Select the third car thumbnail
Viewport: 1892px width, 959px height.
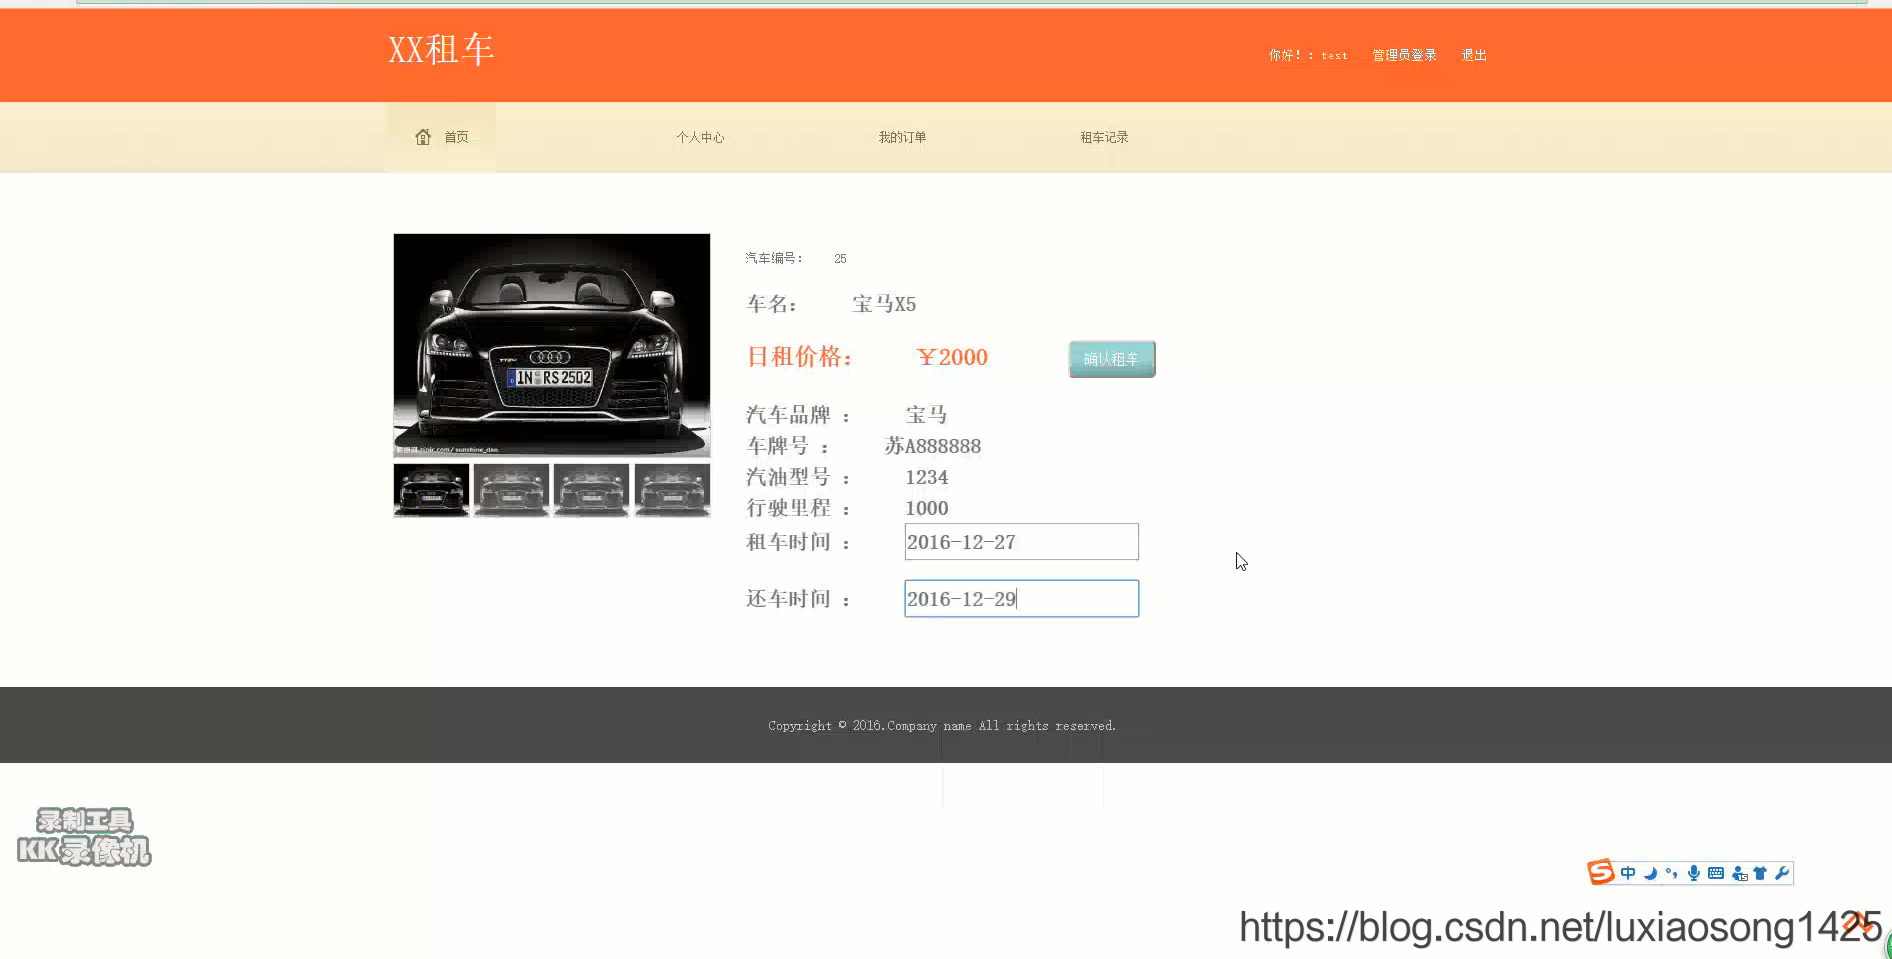tap(591, 490)
